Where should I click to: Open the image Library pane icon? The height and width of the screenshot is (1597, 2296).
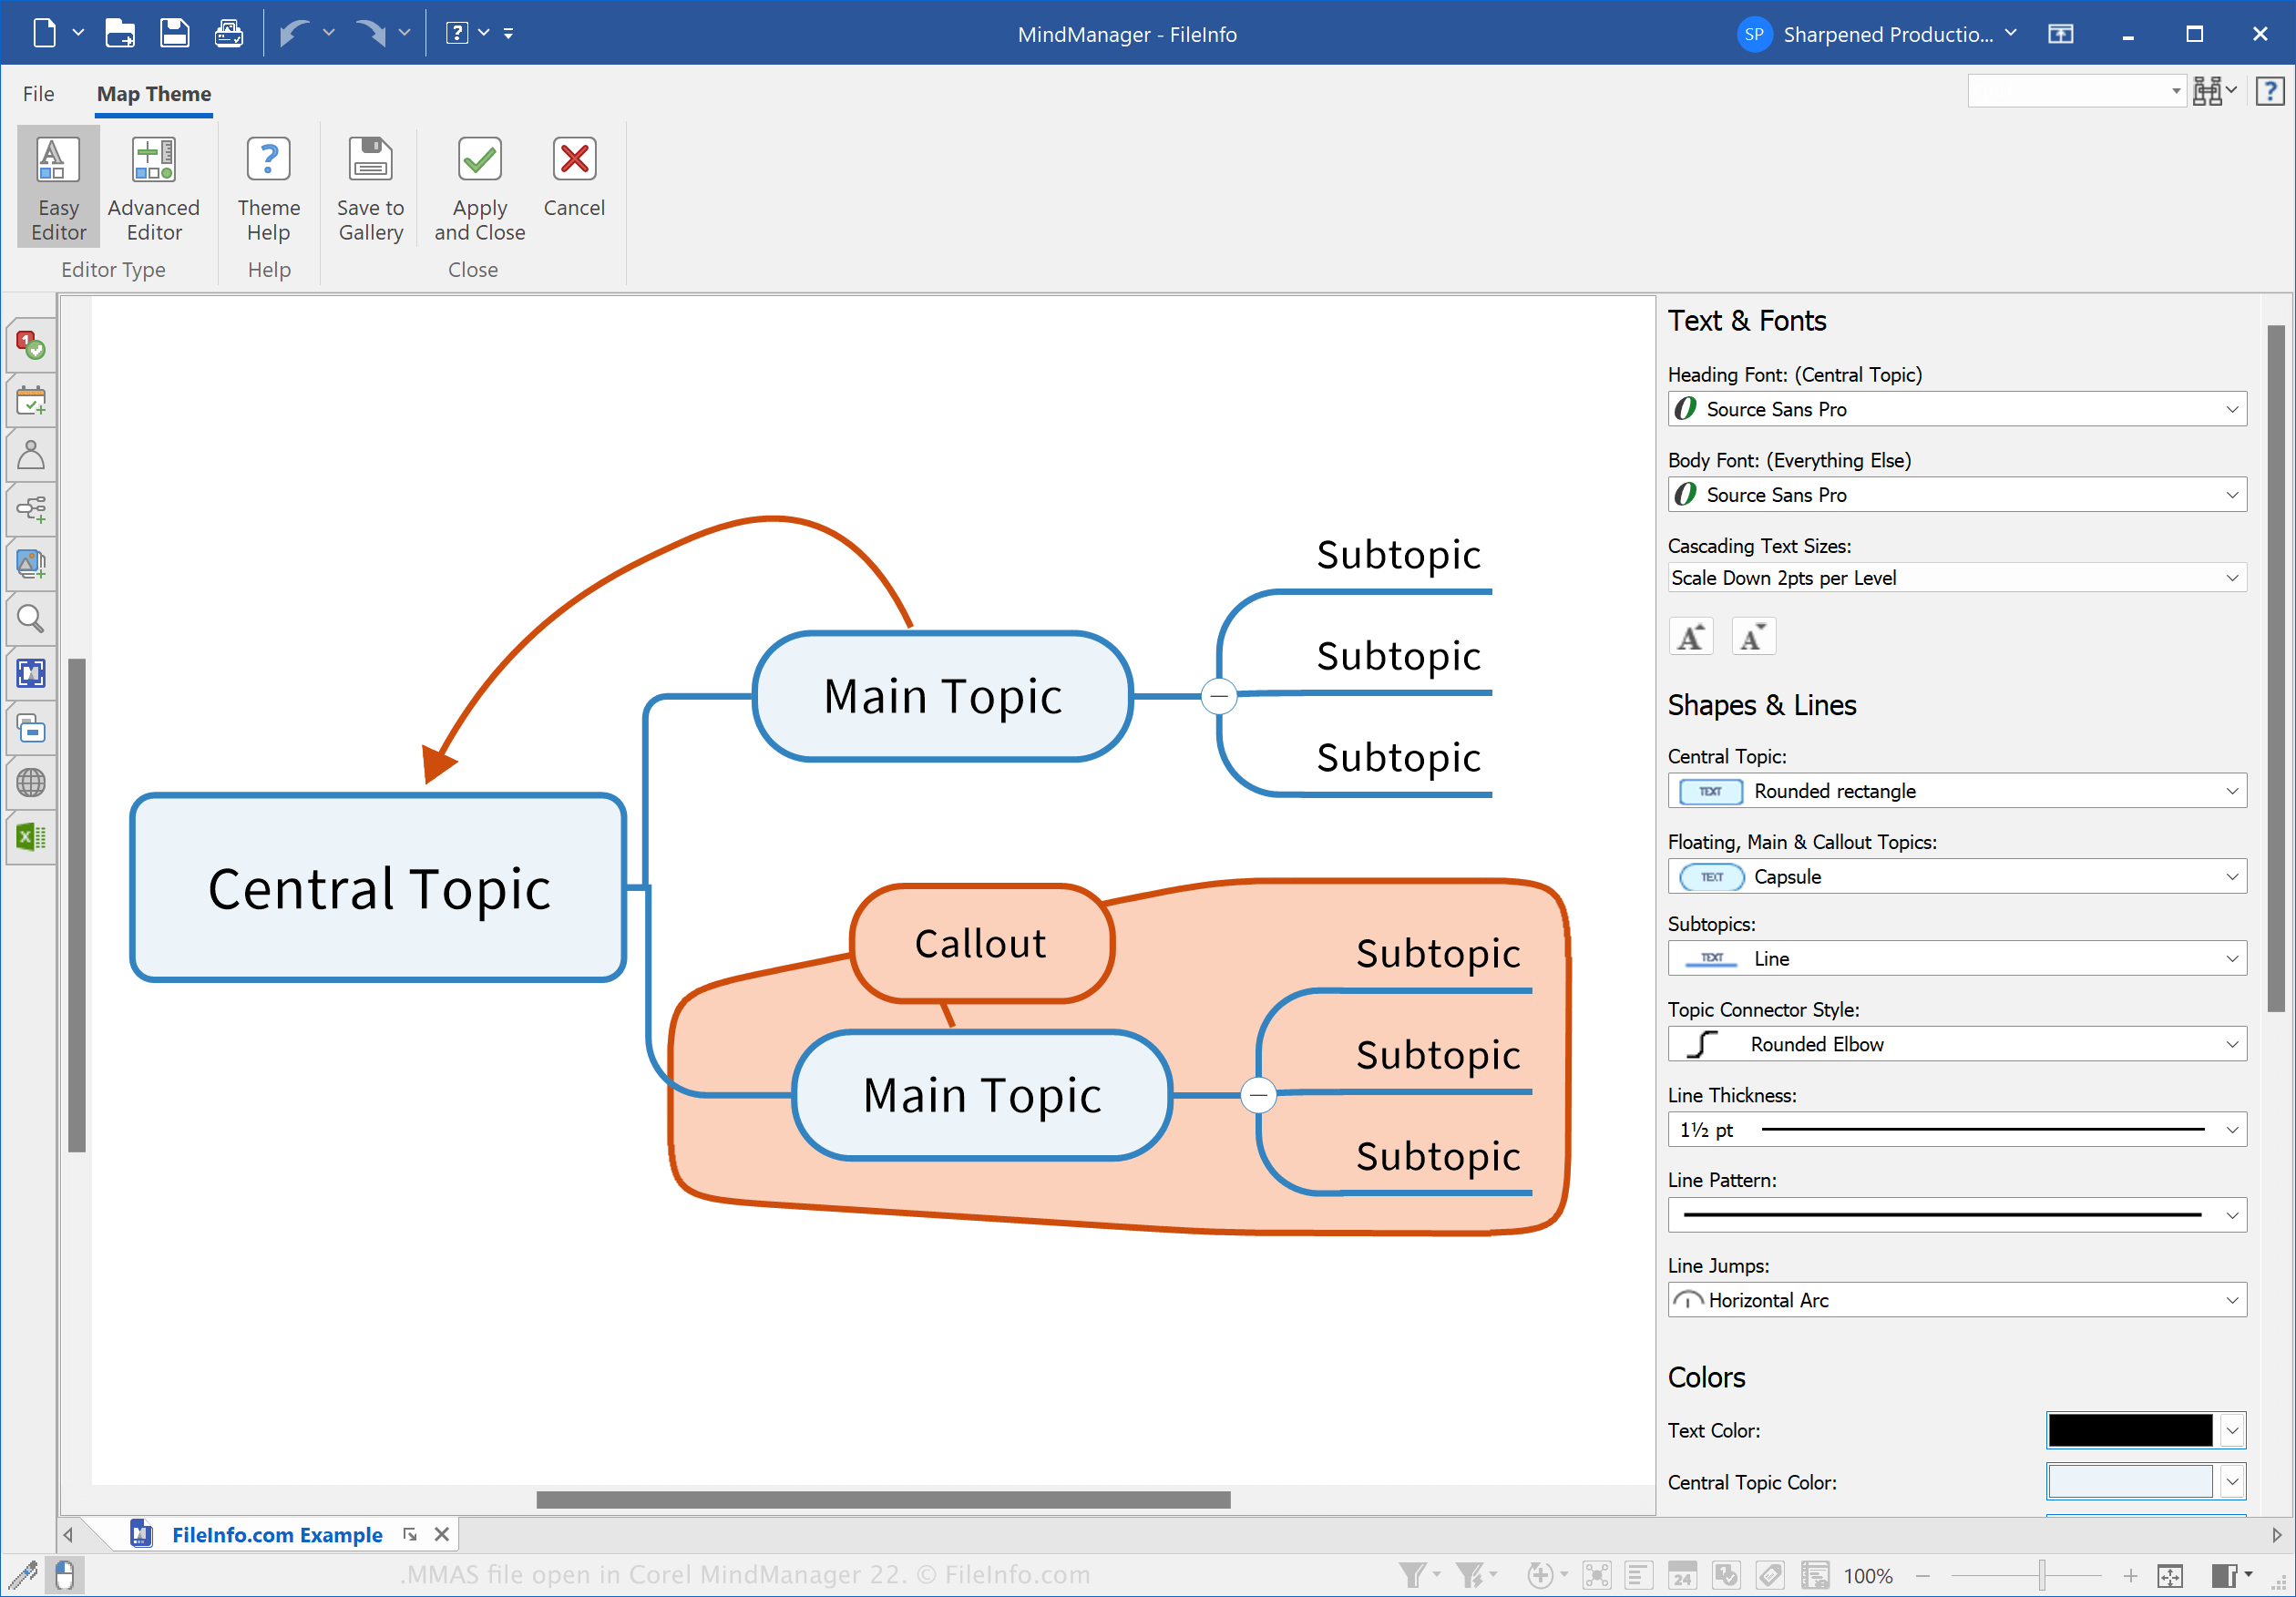(31, 564)
